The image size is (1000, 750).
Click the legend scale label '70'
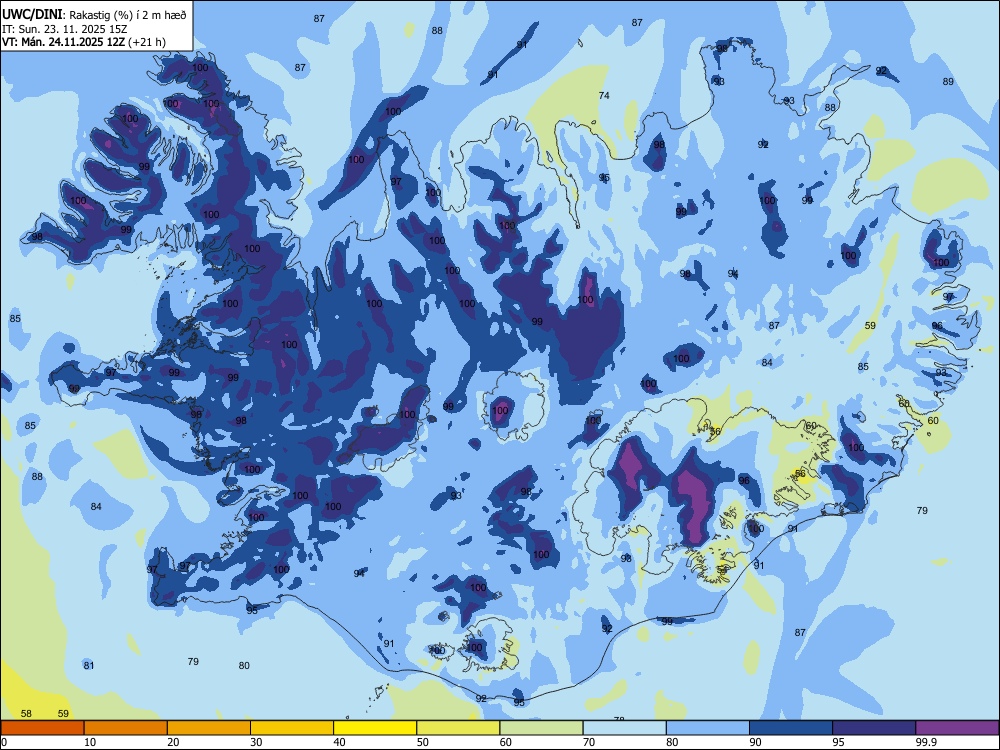pyautogui.click(x=589, y=742)
